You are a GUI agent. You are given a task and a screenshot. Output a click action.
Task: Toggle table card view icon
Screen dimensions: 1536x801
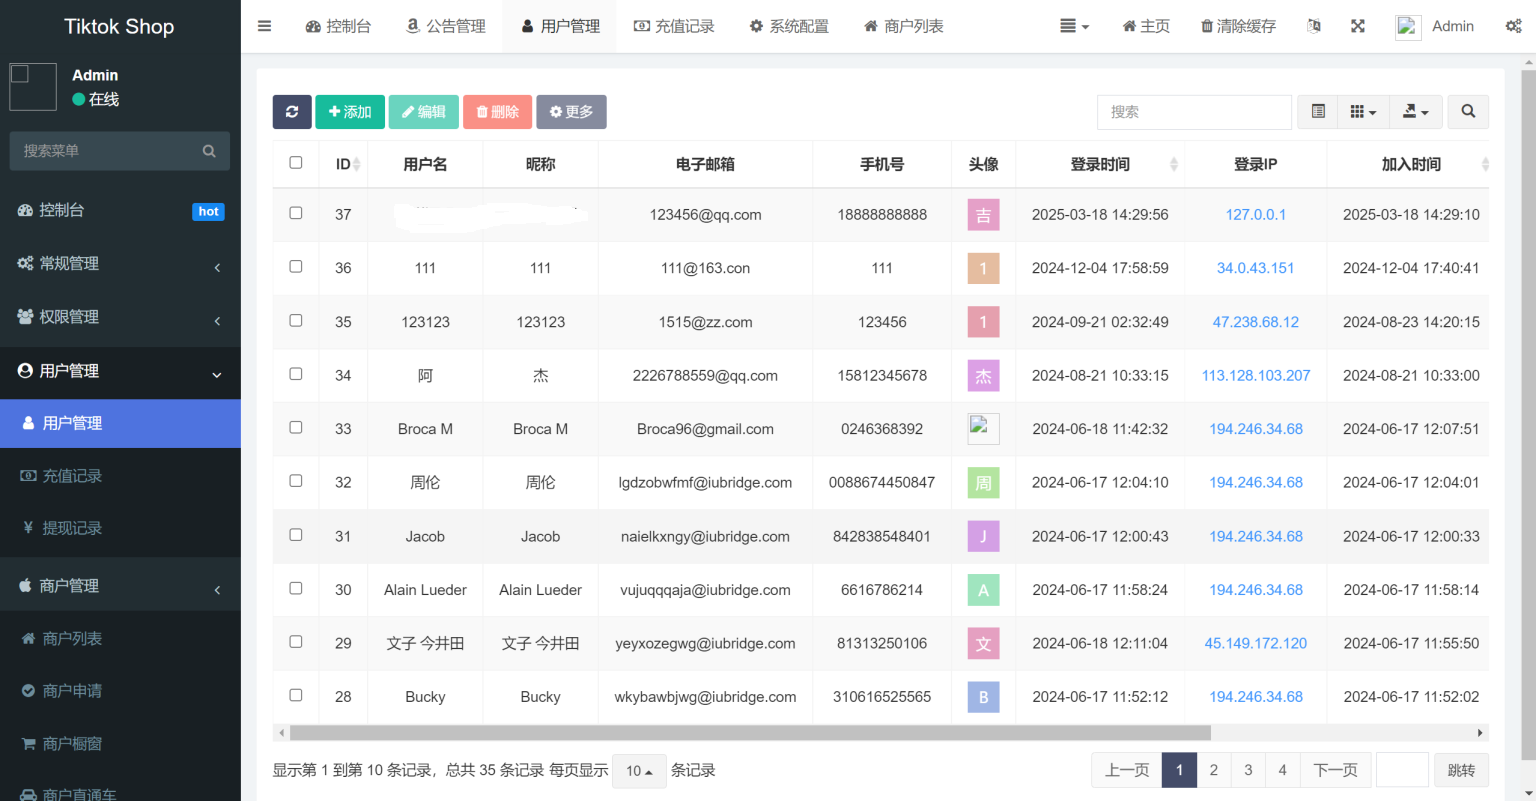[x=1318, y=112]
